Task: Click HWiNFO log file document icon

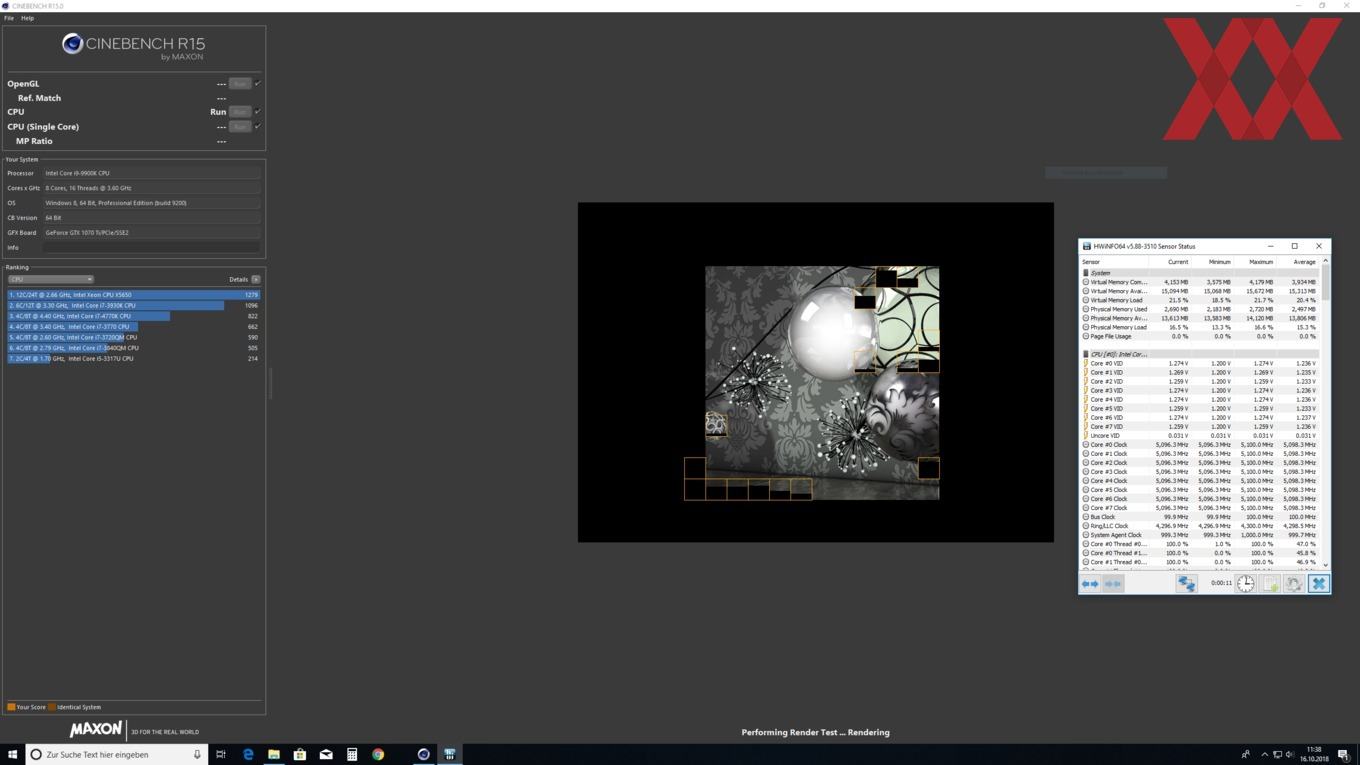Action: [1270, 584]
